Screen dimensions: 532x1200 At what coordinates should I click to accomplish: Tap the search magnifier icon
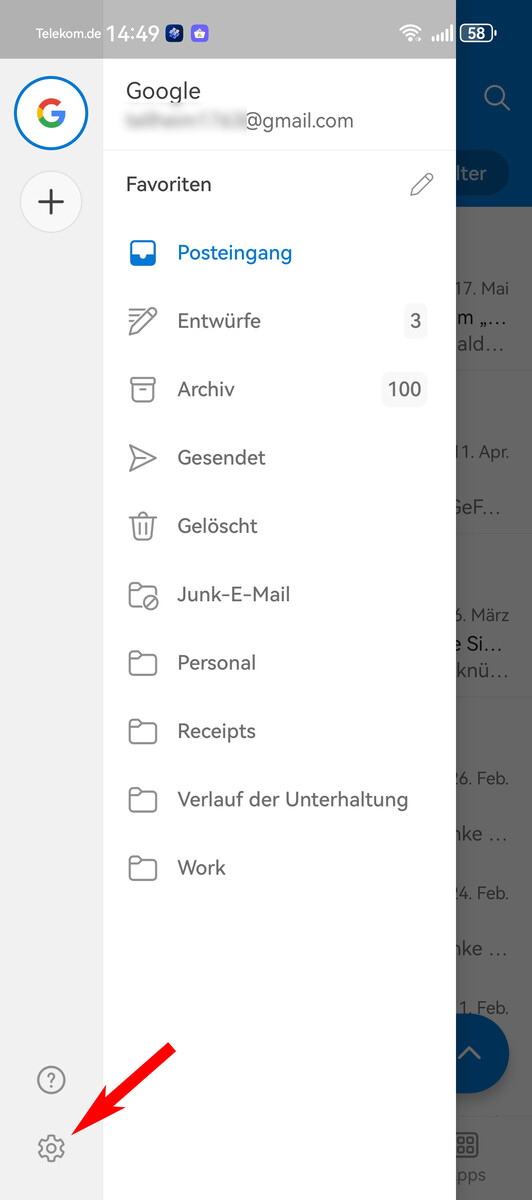496,97
